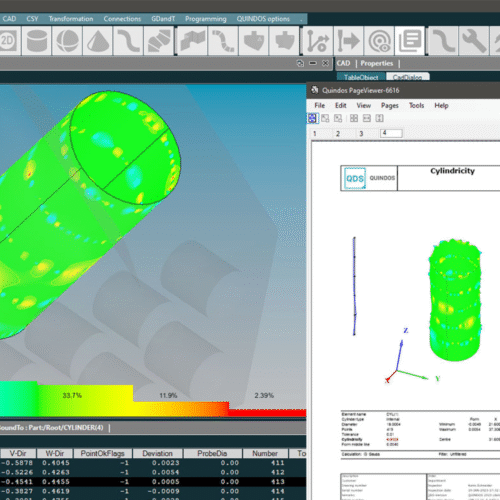Go to page 3 in PageViewer
This screenshot has width=500, height=500.
point(361,134)
